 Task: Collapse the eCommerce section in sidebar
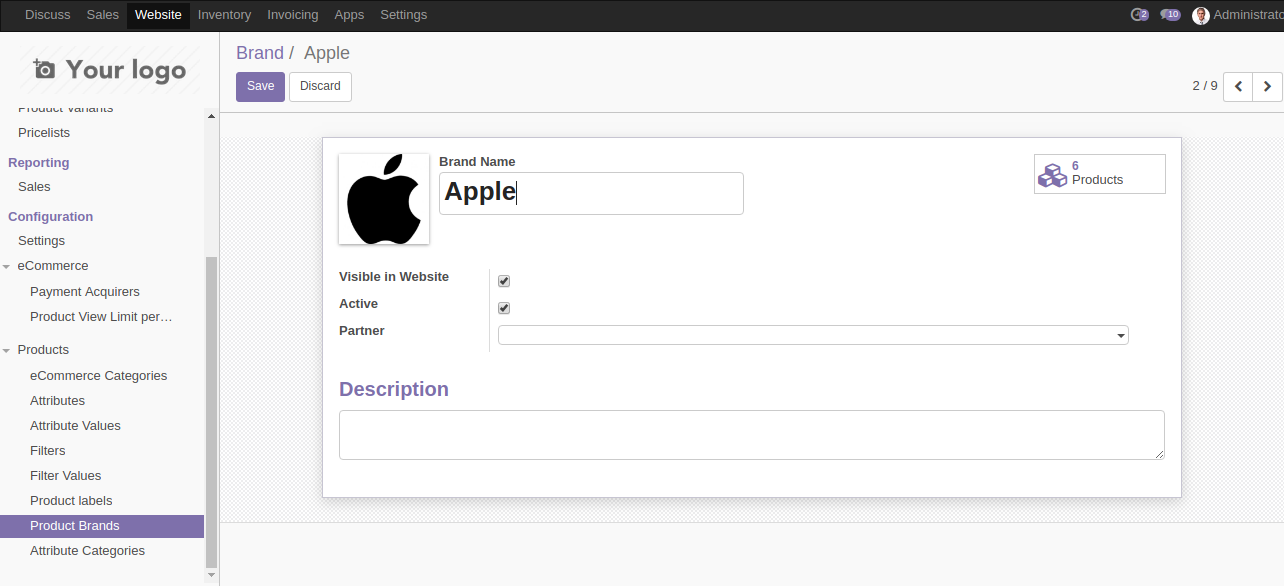point(7,267)
